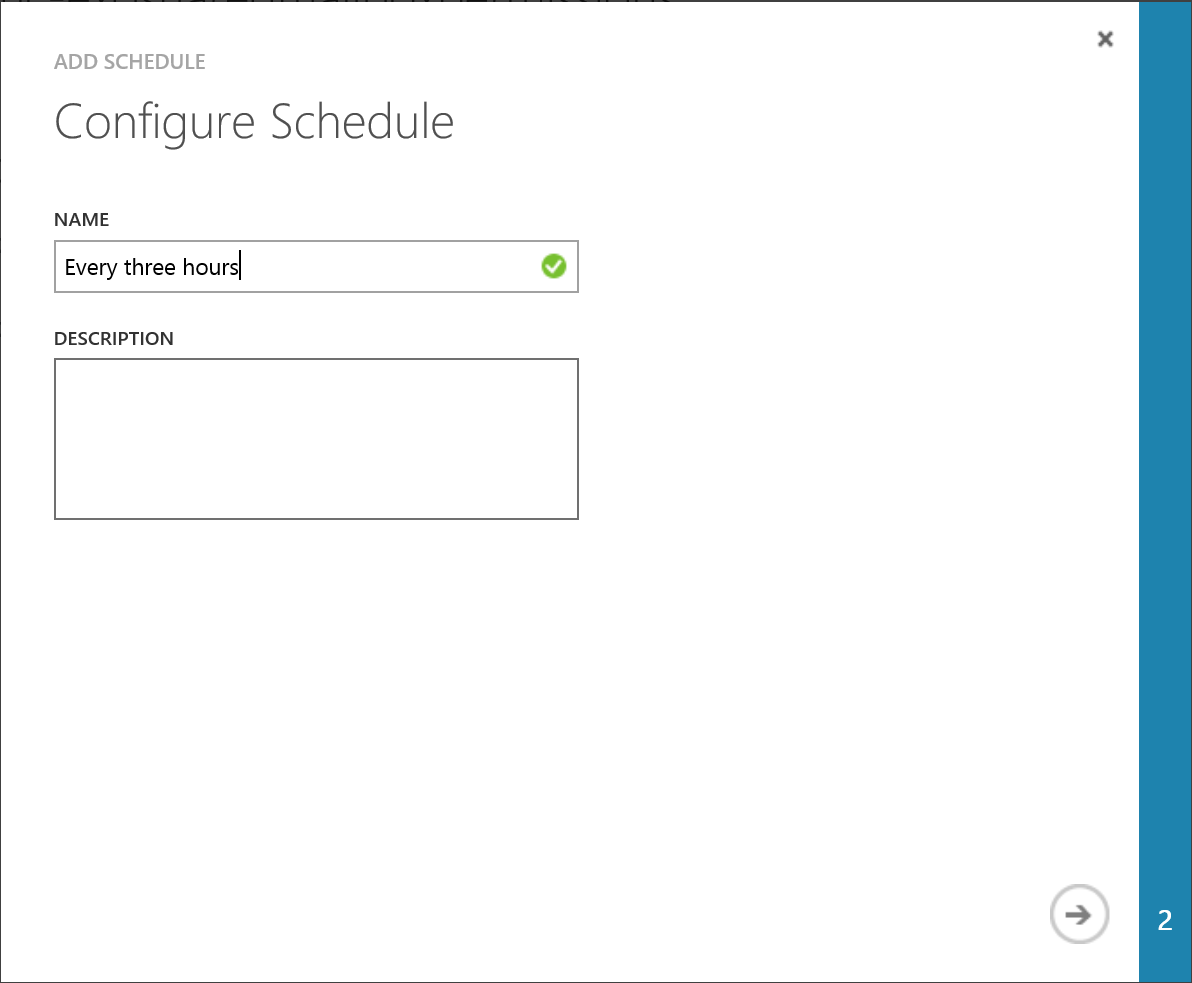This screenshot has width=1192, height=983.
Task: Click the NAME field label
Action: coord(81,219)
